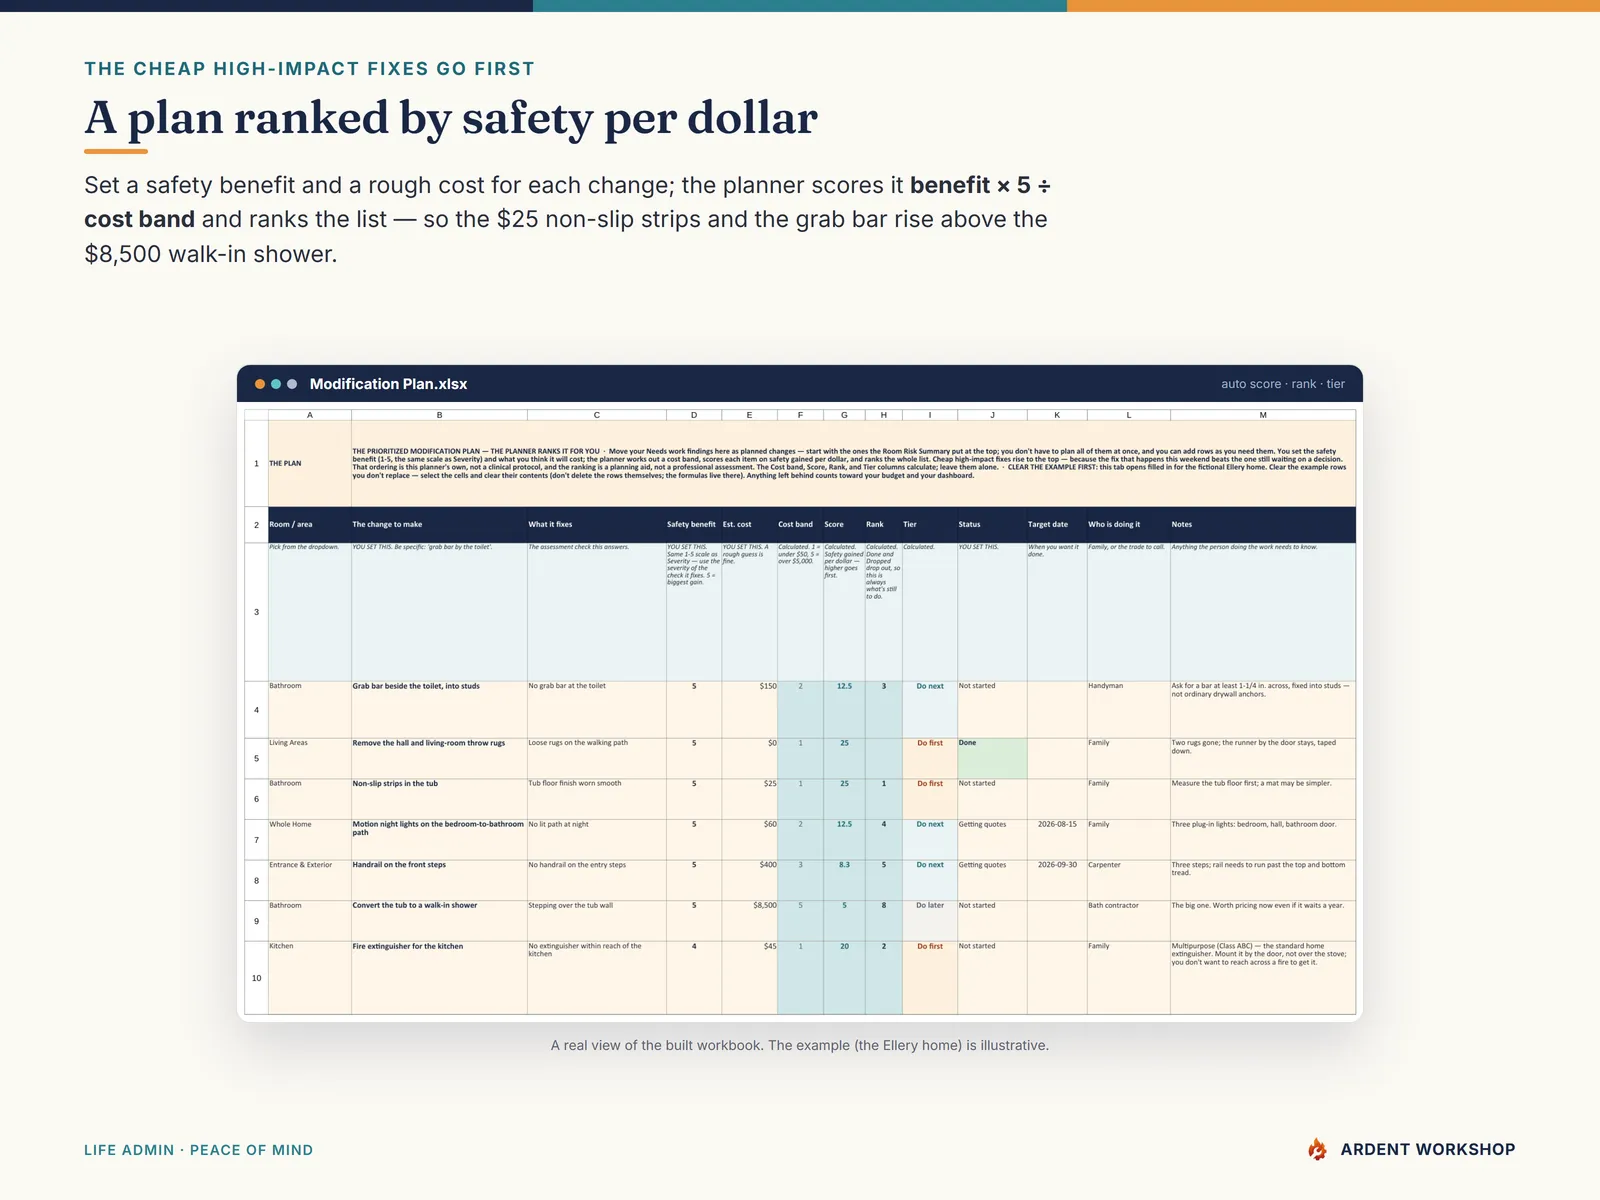The width and height of the screenshot is (1600, 1200).
Task: Click the workbook caption below the screenshot
Action: [x=800, y=1045]
